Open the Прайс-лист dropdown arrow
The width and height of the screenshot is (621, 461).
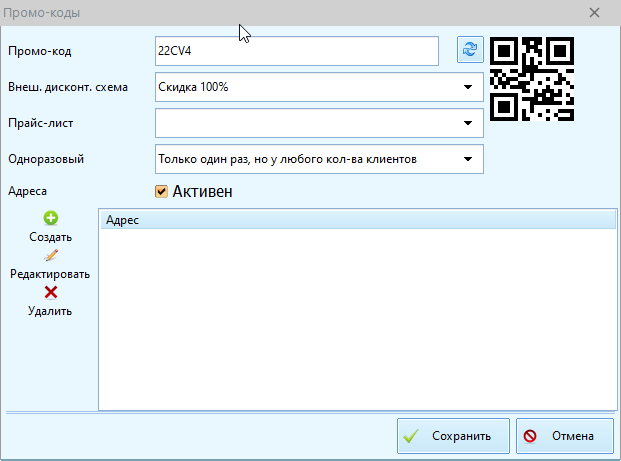tap(468, 123)
